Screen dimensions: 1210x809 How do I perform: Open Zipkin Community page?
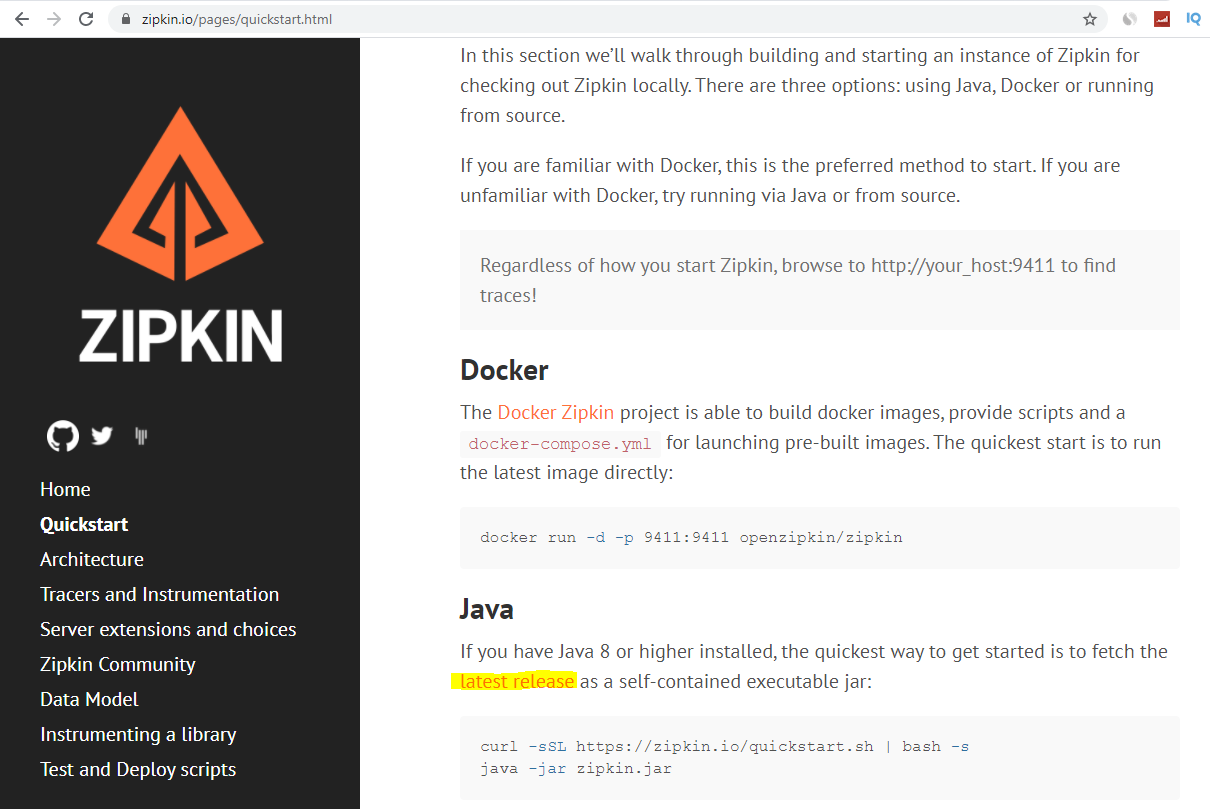click(x=118, y=664)
